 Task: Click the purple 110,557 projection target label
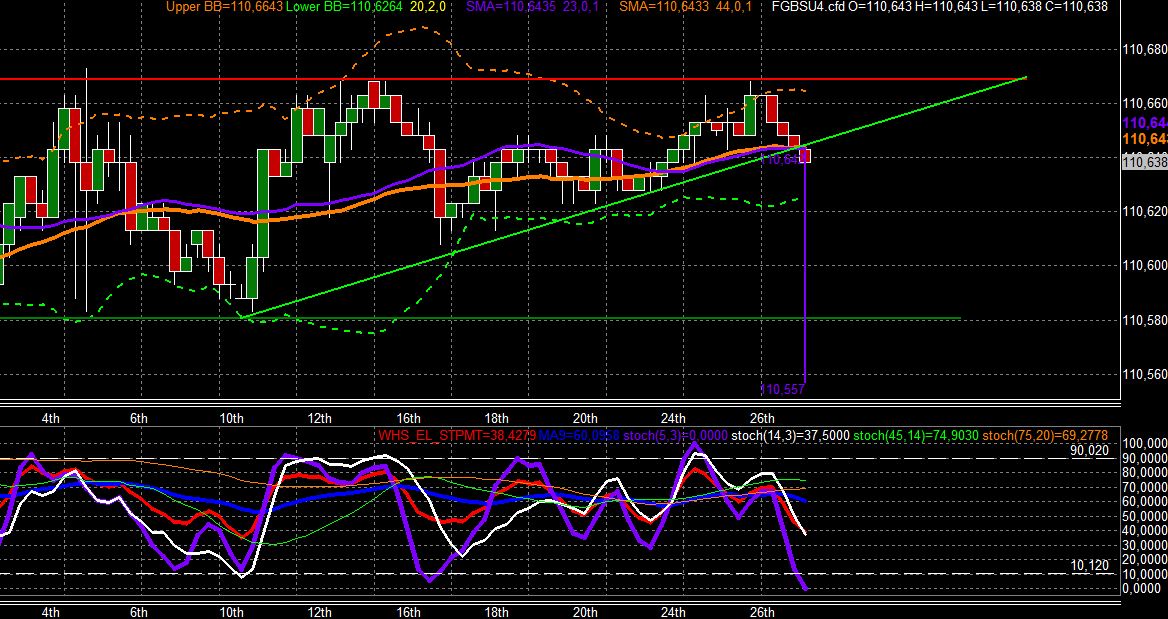[782, 389]
